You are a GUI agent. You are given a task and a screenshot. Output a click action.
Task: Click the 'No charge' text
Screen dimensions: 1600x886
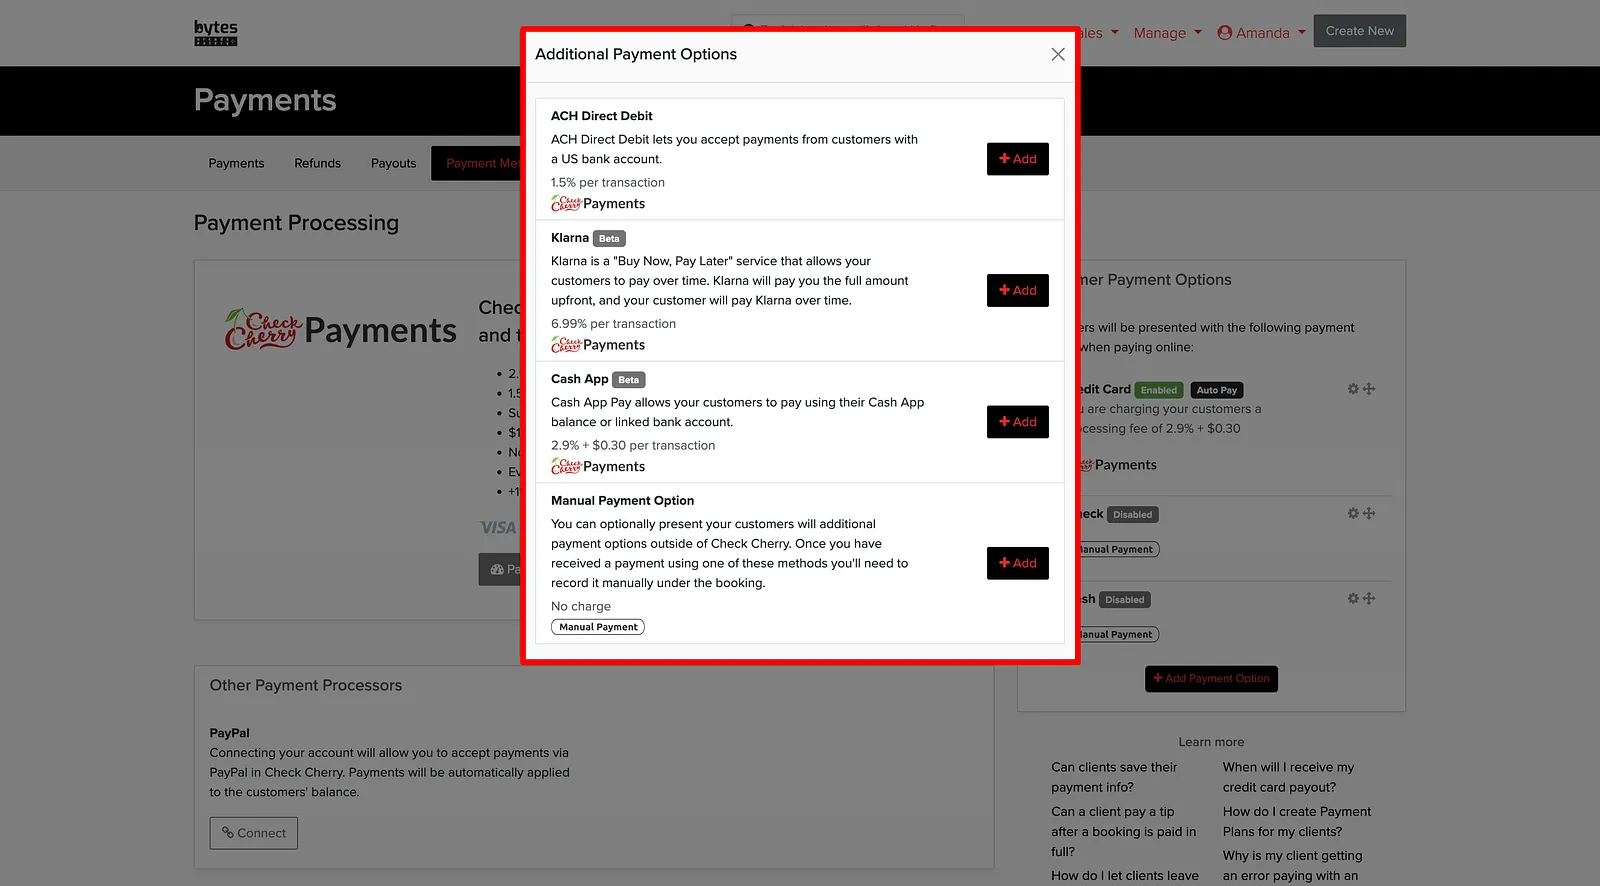point(581,606)
